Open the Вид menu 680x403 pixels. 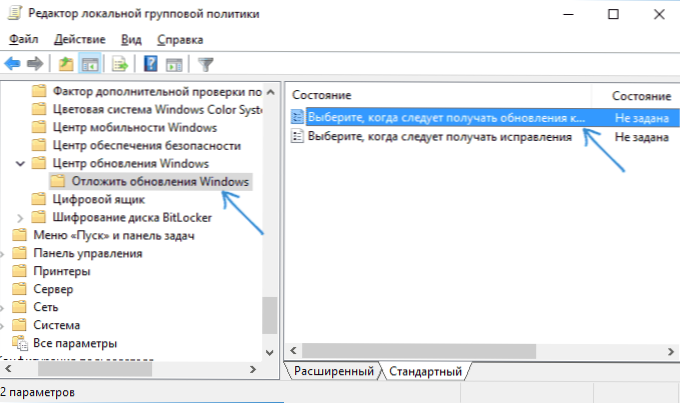click(131, 39)
